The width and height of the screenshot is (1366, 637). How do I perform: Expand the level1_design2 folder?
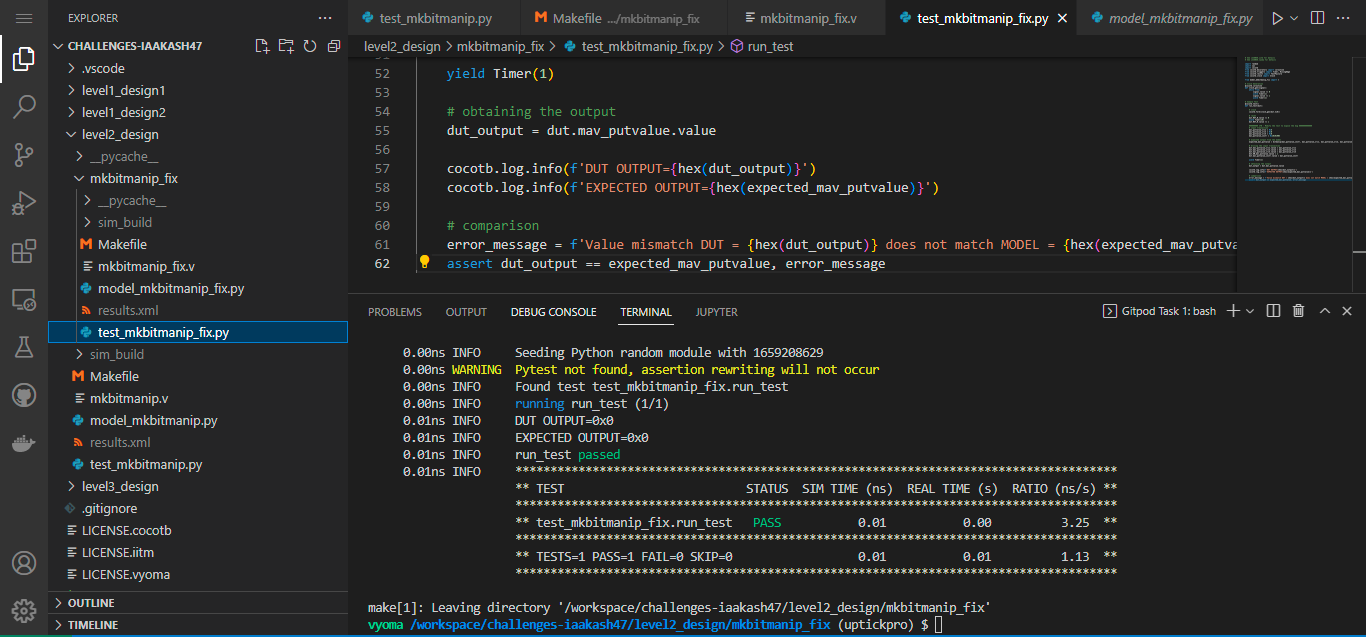point(198,112)
